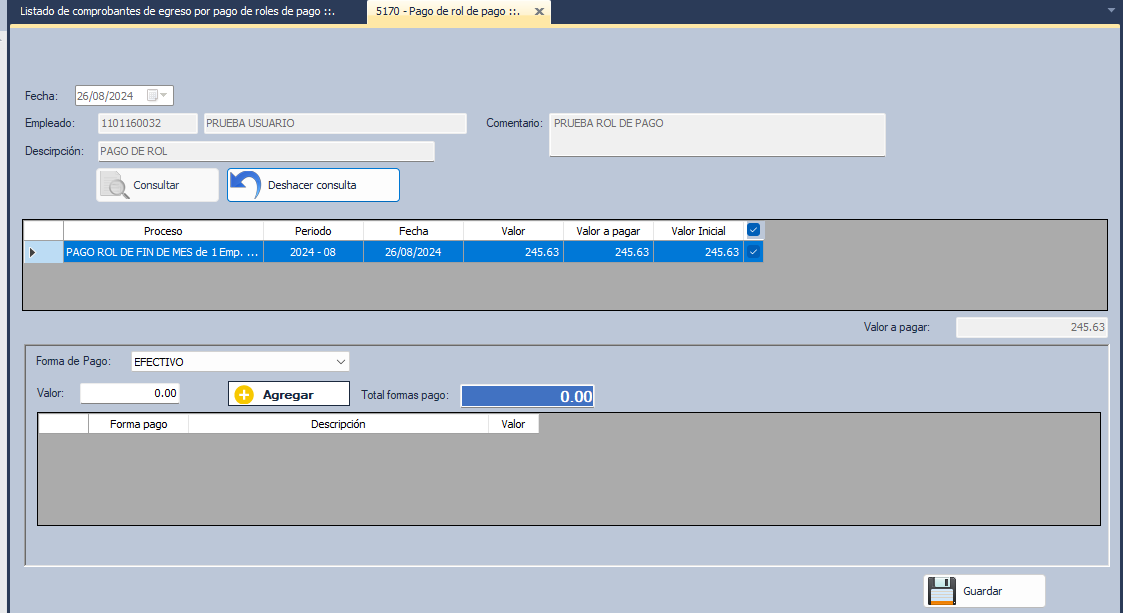Click the Proceso column header
The width and height of the screenshot is (1123, 613).
pos(163,231)
